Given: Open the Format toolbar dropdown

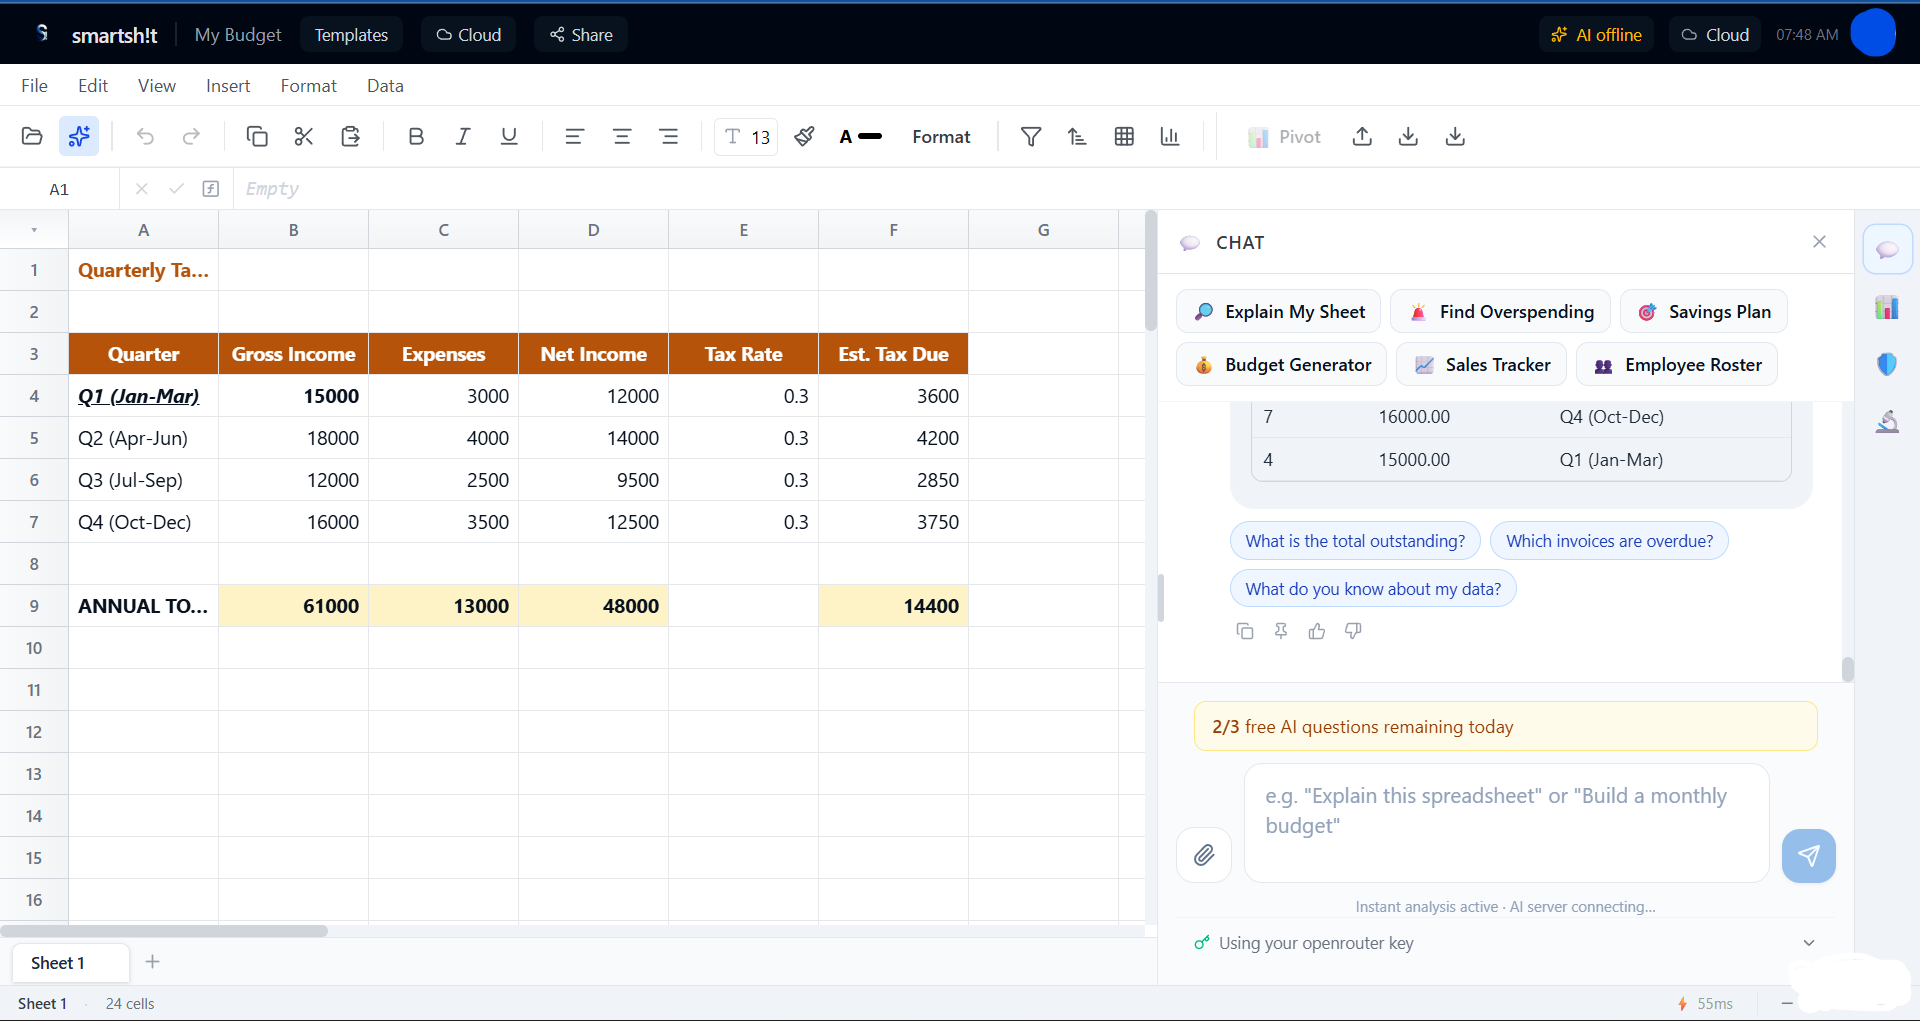Looking at the screenshot, I should point(941,137).
